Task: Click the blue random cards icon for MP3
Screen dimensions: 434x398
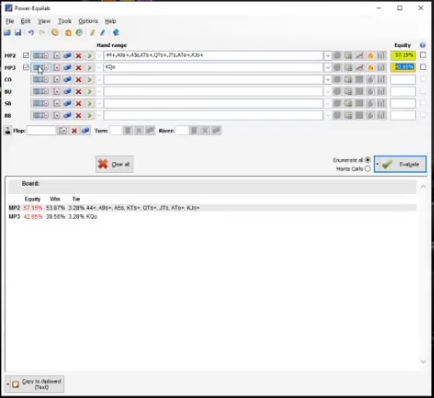Action: (68, 68)
